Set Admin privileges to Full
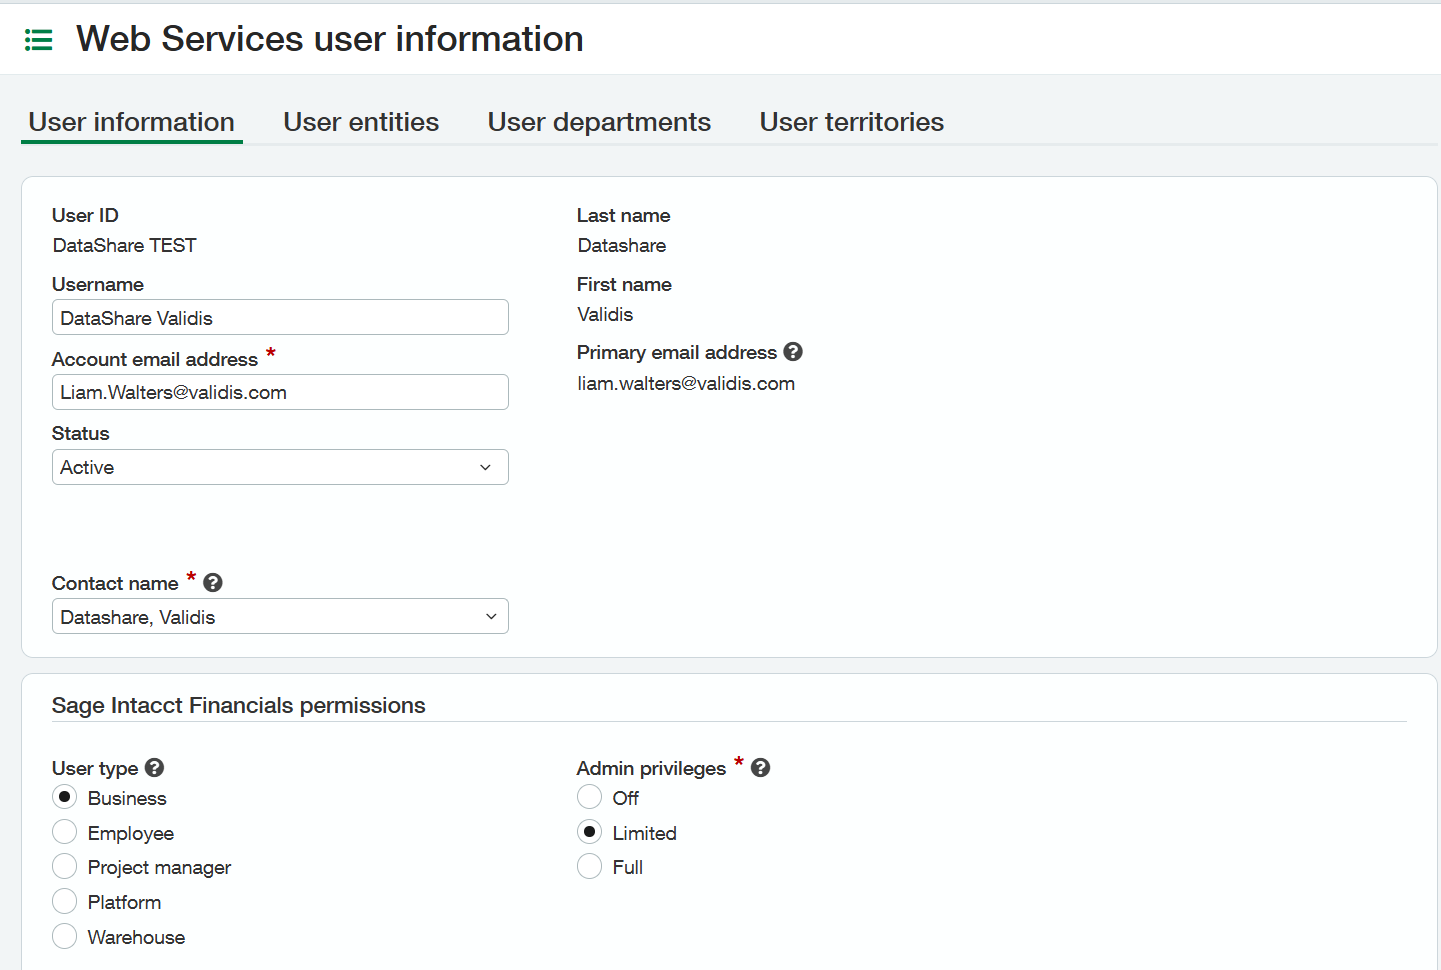The image size is (1441, 970). [x=590, y=867]
